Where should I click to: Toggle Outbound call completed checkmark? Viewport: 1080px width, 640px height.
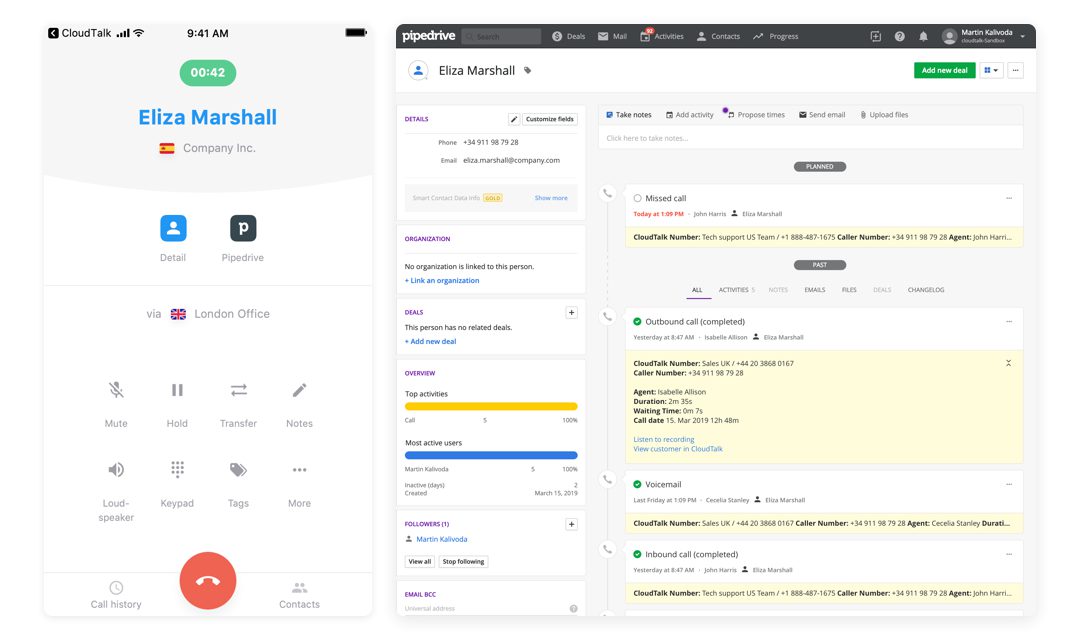[x=637, y=322]
